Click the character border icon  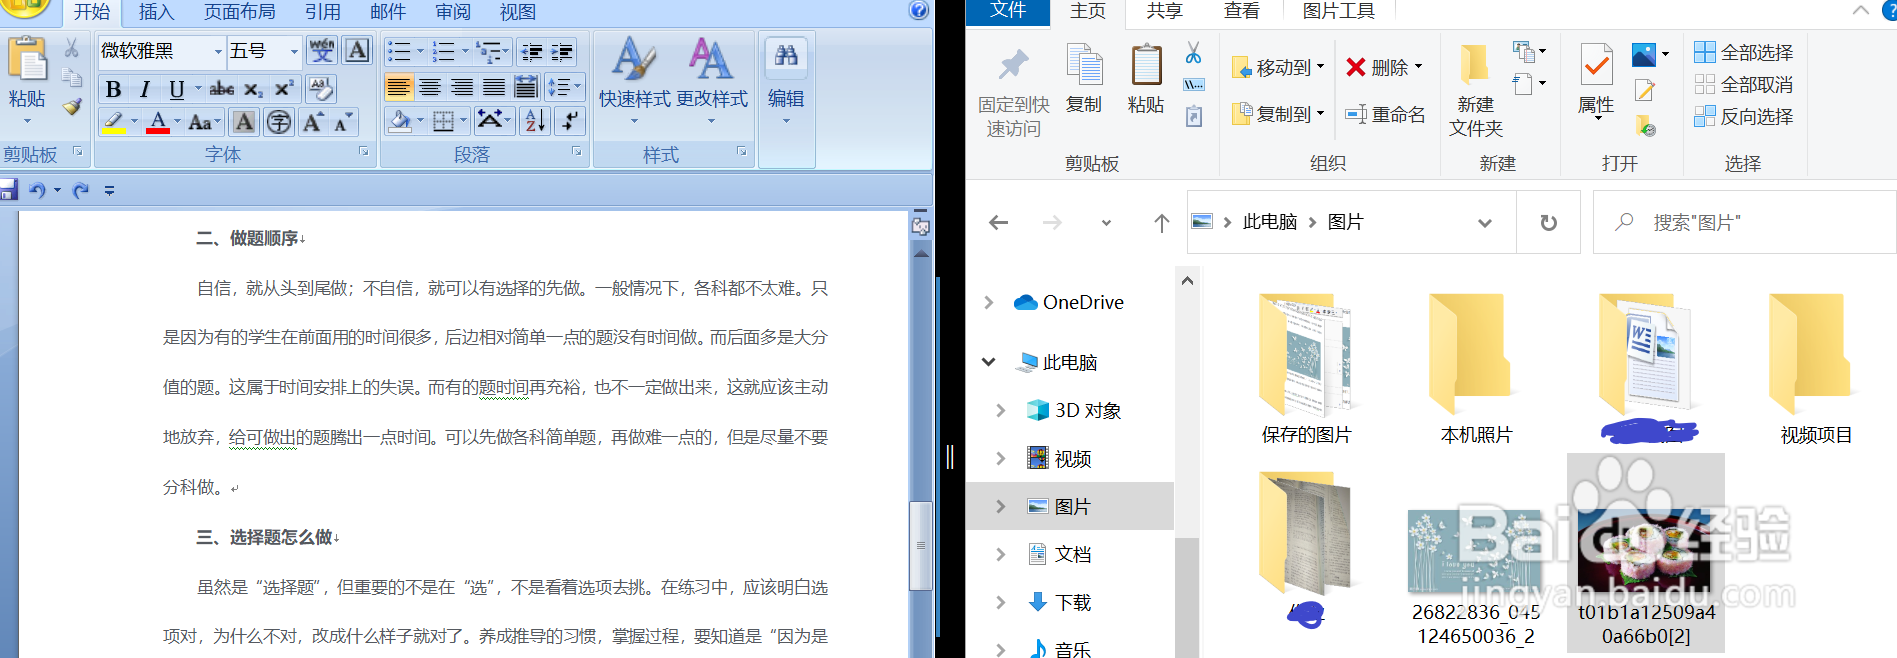(357, 50)
